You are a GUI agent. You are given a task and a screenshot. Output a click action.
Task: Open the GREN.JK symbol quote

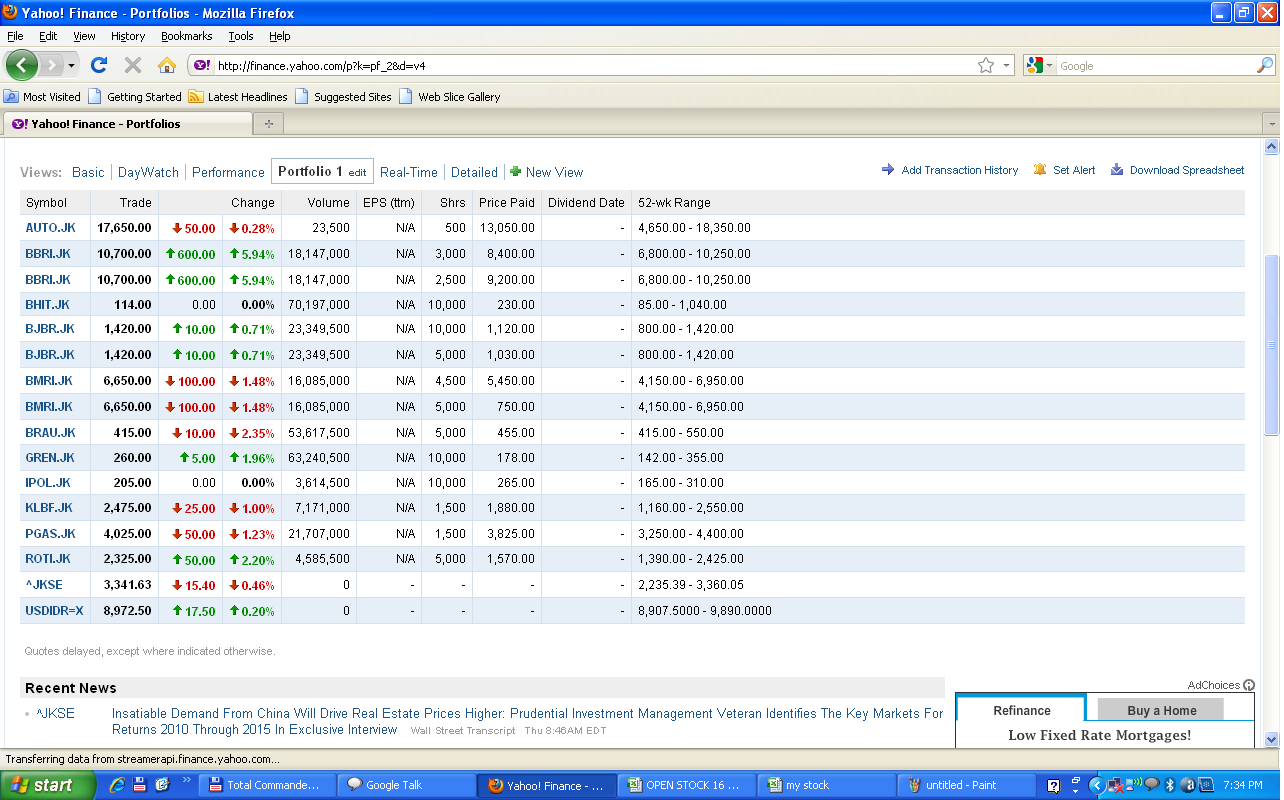coord(50,458)
